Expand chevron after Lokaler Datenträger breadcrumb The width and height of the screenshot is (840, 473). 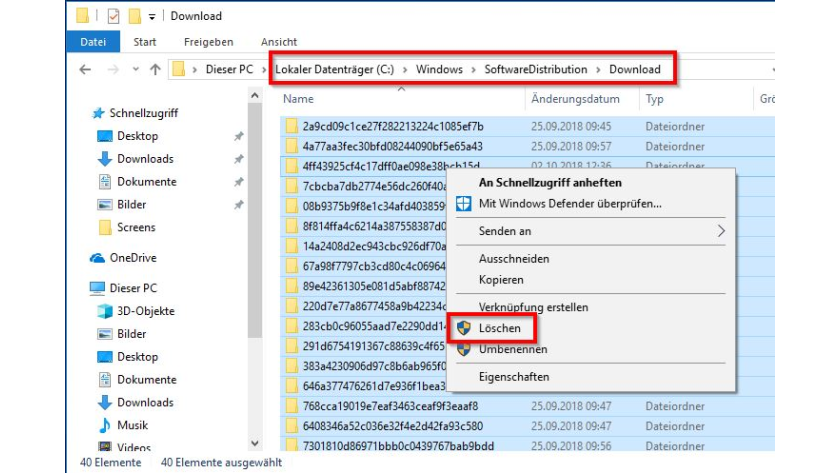pyautogui.click(x=405, y=70)
